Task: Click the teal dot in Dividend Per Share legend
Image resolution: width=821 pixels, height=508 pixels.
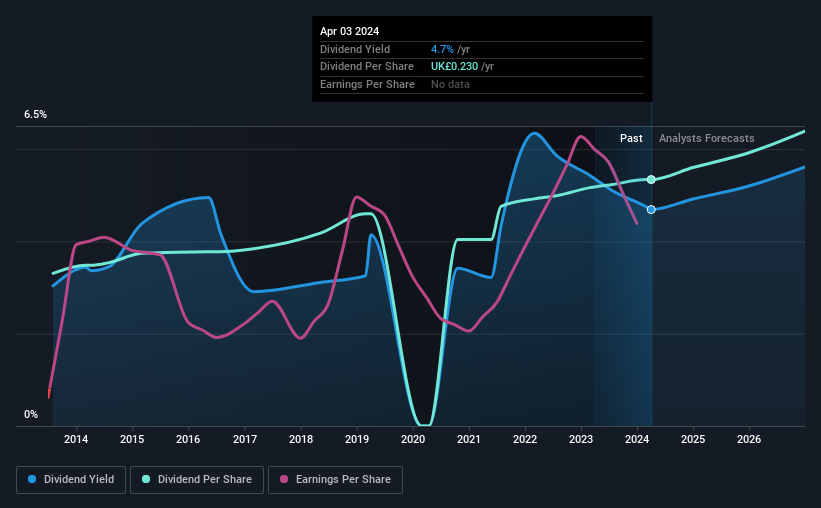Action: [146, 479]
